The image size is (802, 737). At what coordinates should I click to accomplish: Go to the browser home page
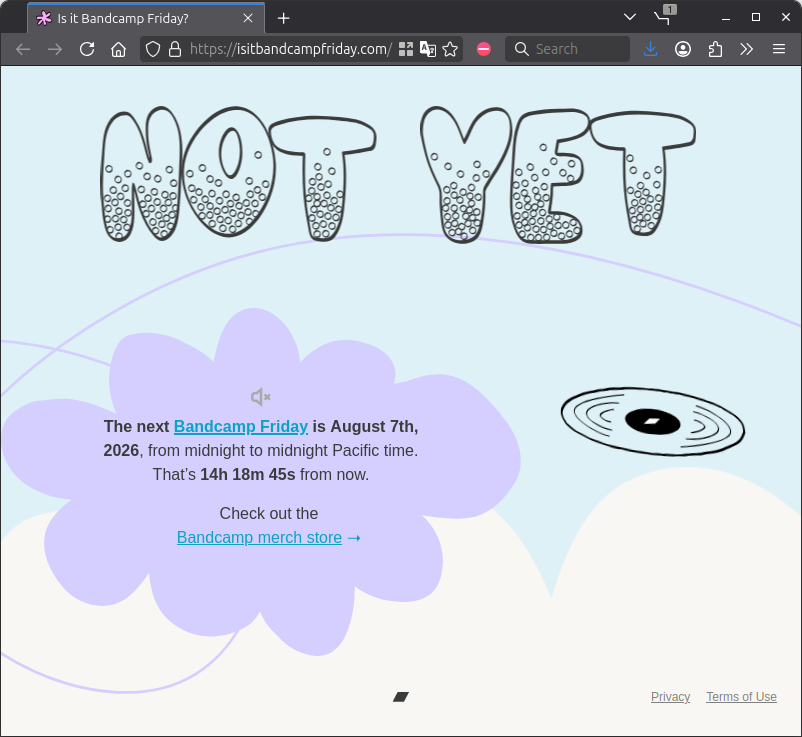pyautogui.click(x=119, y=49)
